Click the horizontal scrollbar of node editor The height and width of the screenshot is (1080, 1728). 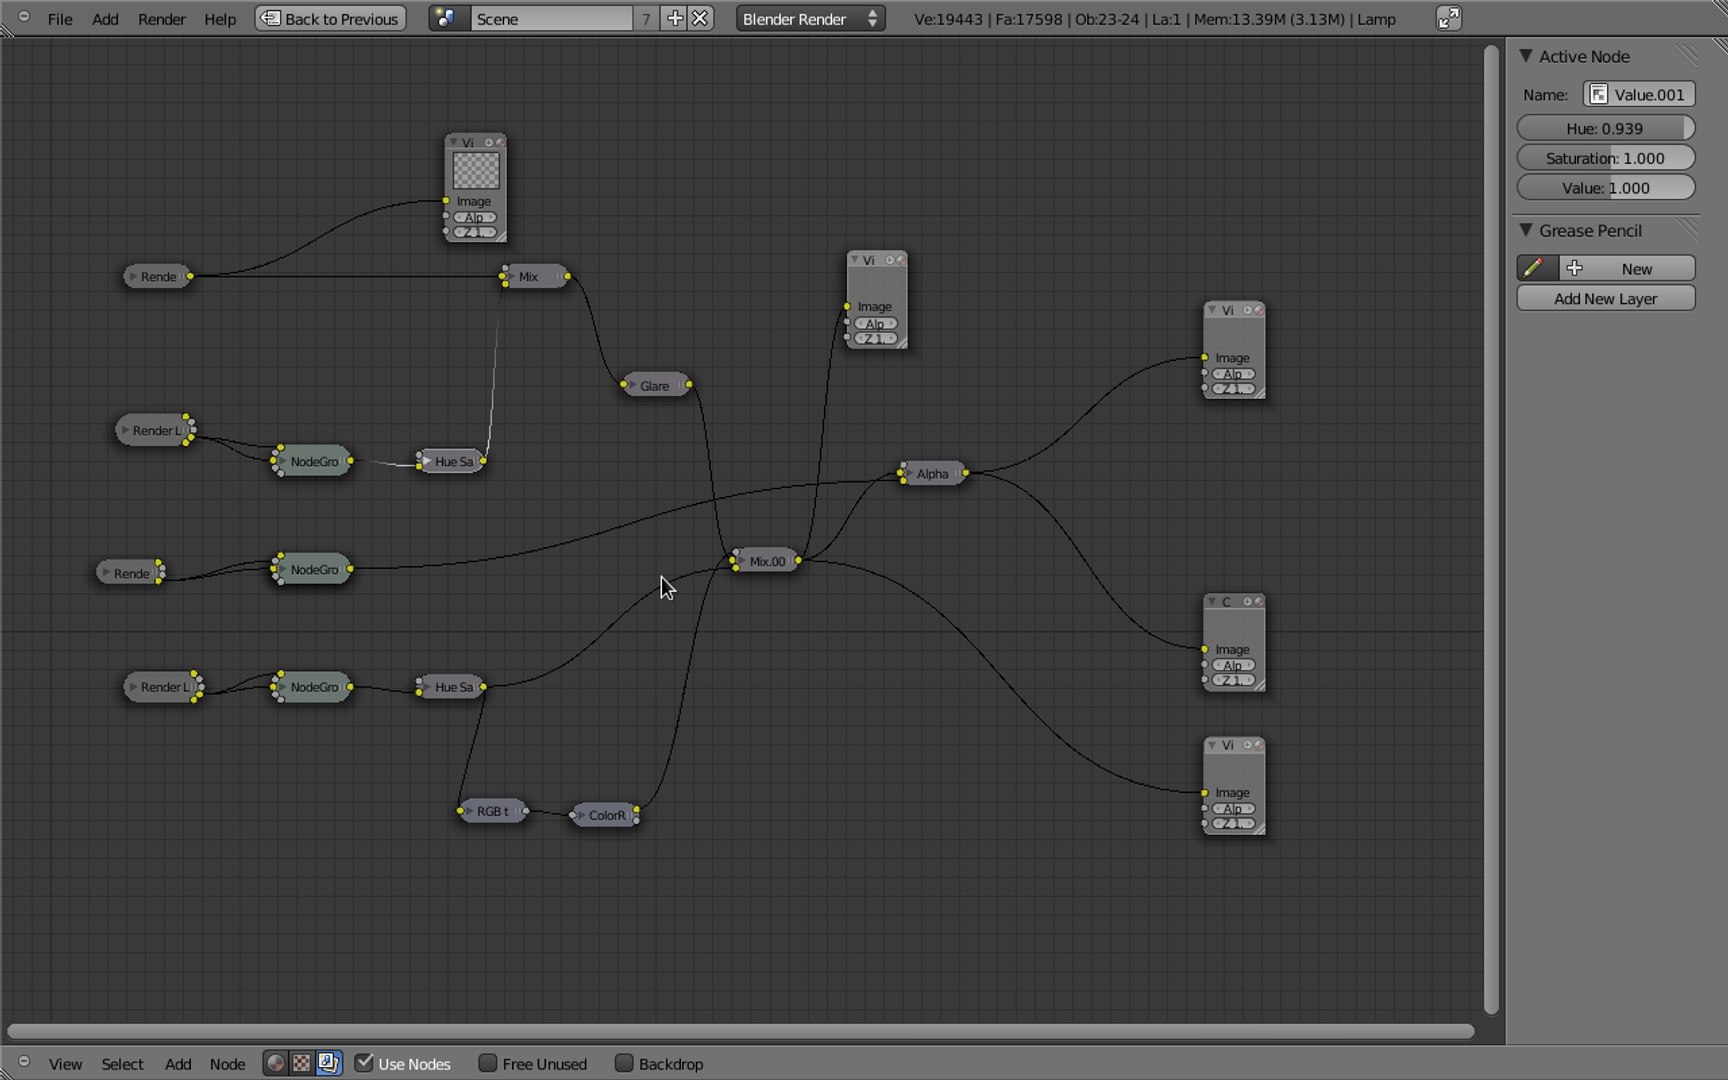click(x=740, y=1030)
